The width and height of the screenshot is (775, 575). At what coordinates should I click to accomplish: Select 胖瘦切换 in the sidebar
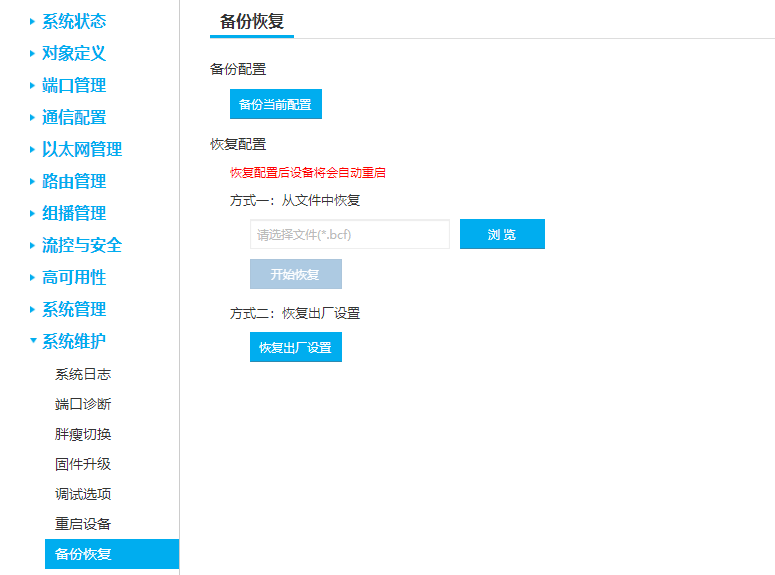click(x=83, y=434)
